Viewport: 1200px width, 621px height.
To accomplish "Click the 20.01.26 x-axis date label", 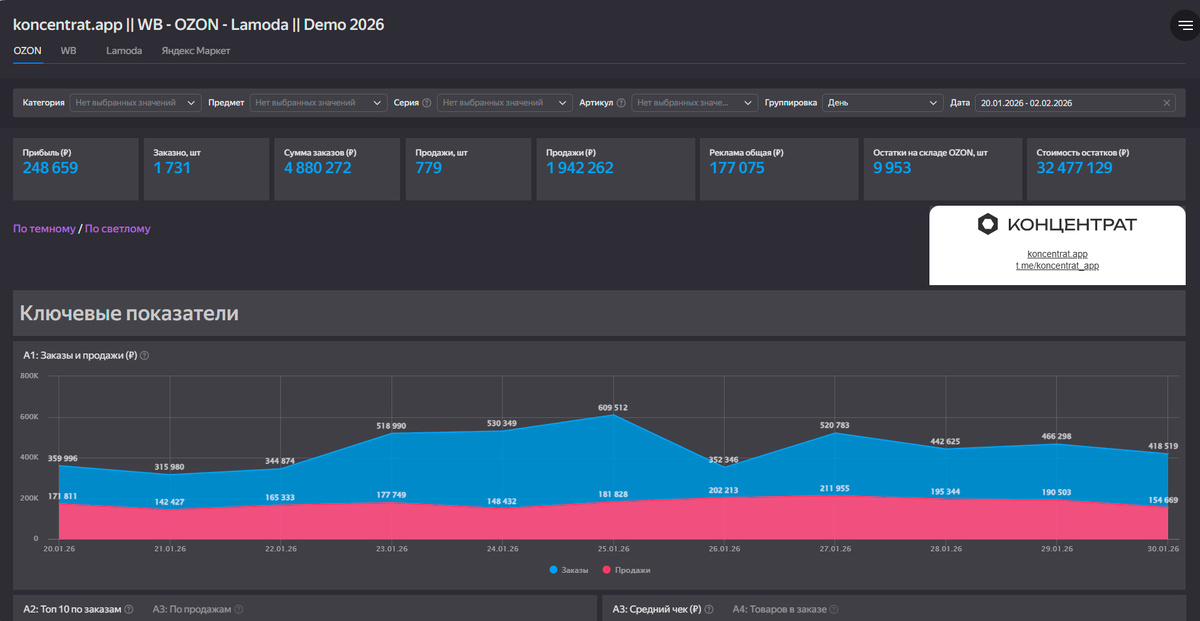I will (59, 548).
